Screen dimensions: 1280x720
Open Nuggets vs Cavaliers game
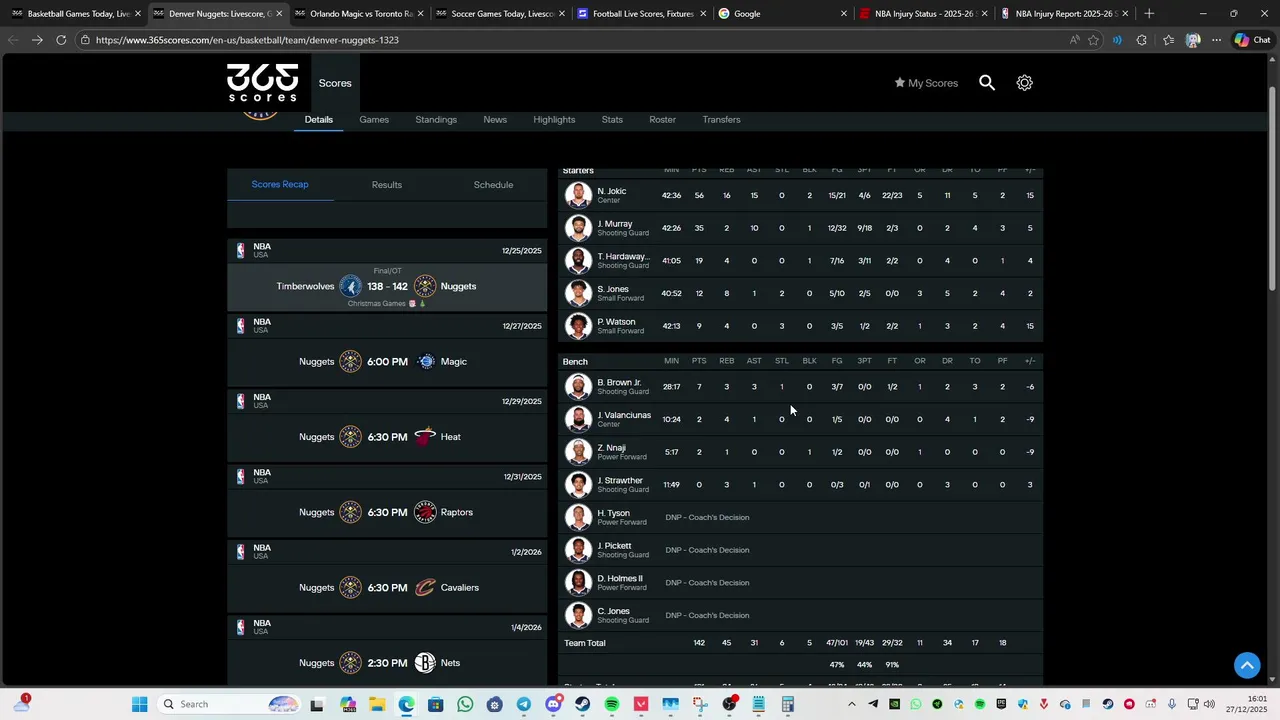[387, 587]
